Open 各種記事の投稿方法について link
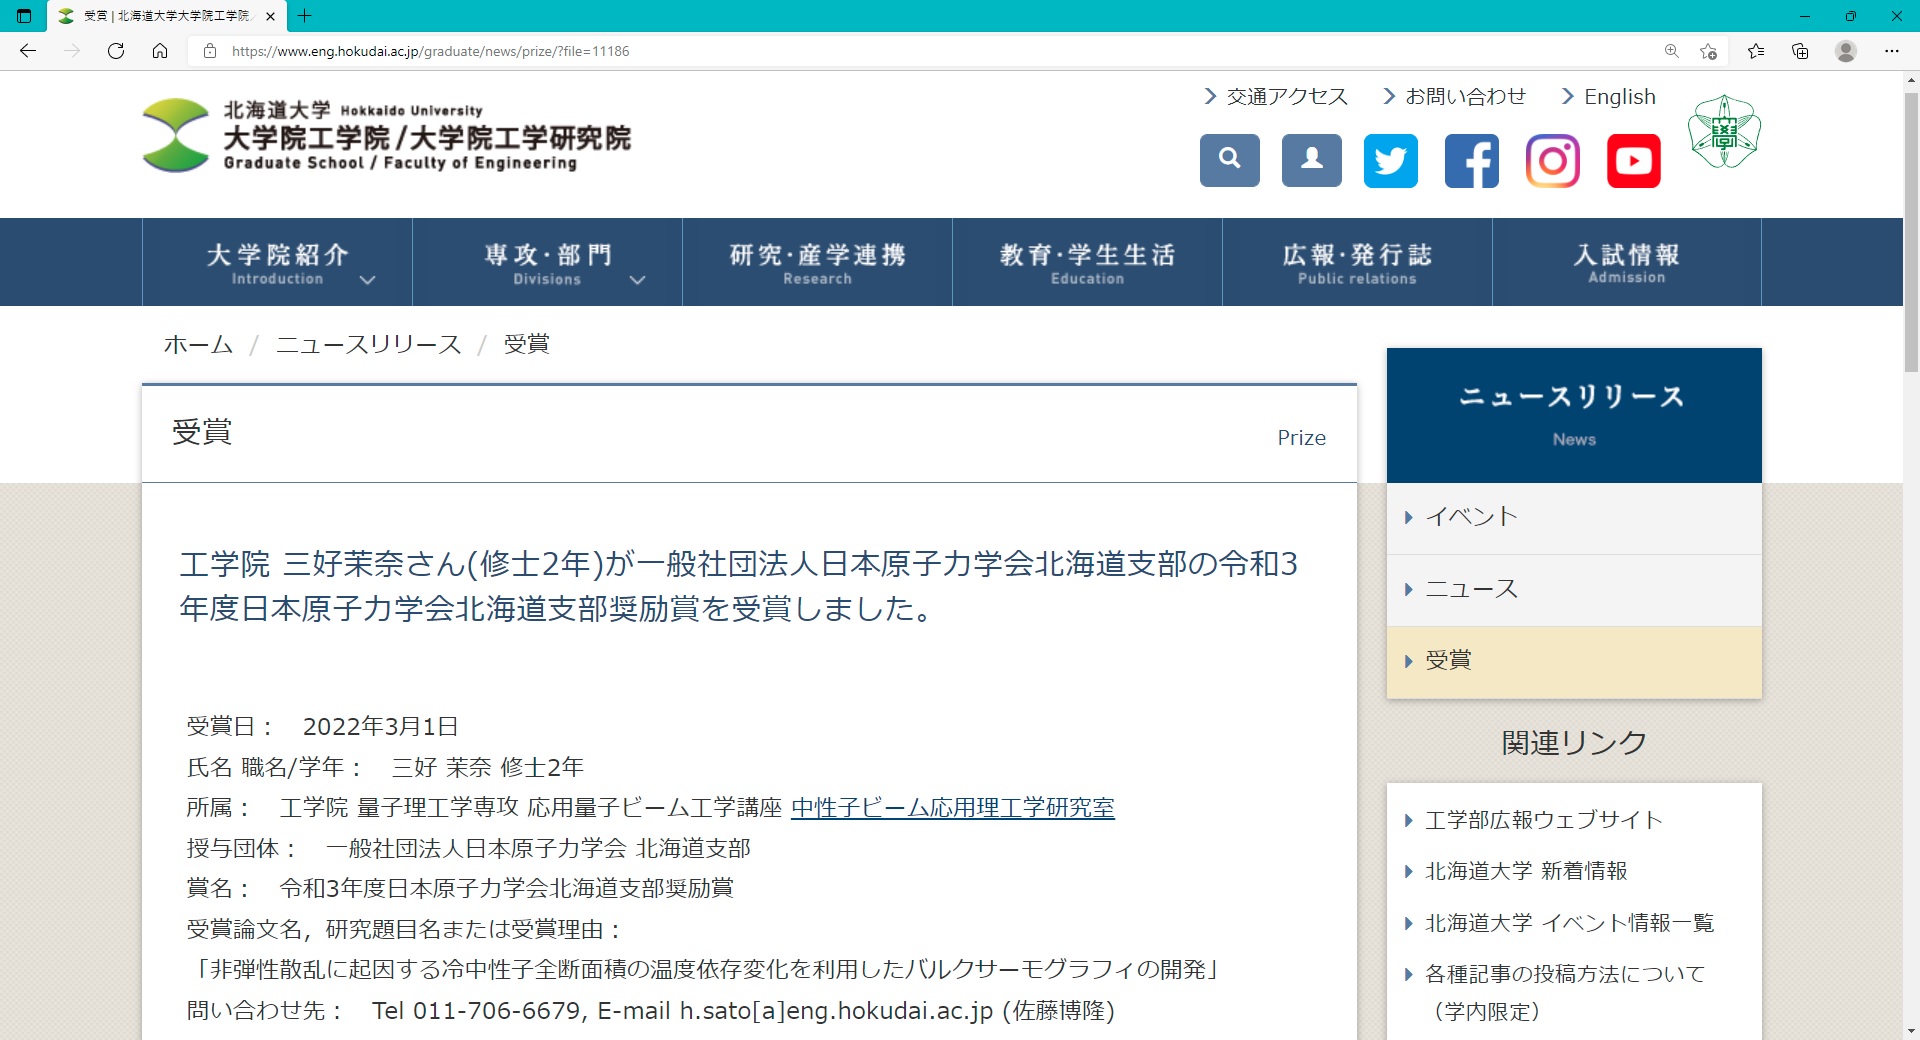 [x=1564, y=992]
